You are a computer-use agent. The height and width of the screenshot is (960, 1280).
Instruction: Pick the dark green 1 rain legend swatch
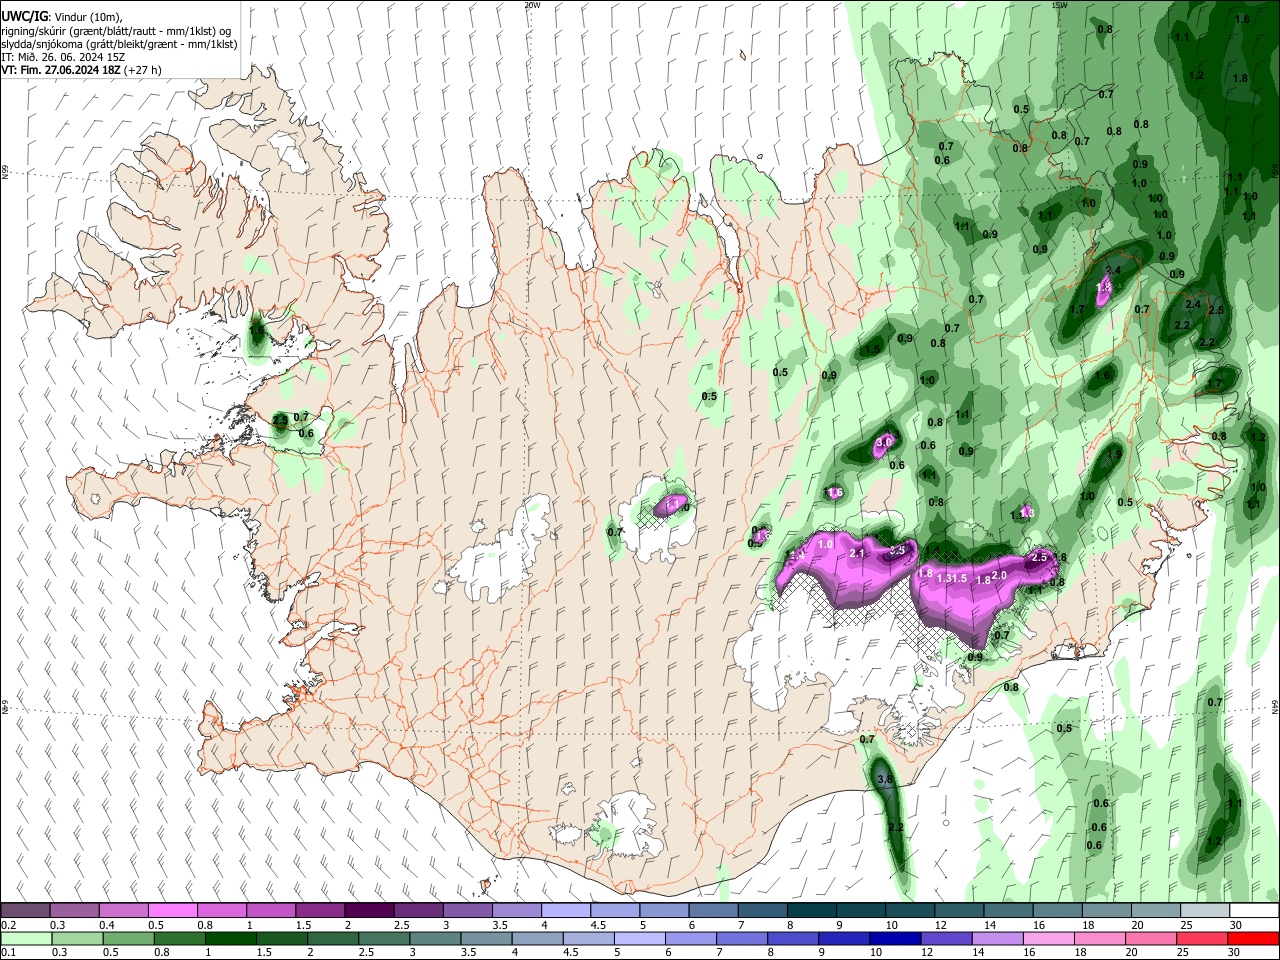[229, 939]
